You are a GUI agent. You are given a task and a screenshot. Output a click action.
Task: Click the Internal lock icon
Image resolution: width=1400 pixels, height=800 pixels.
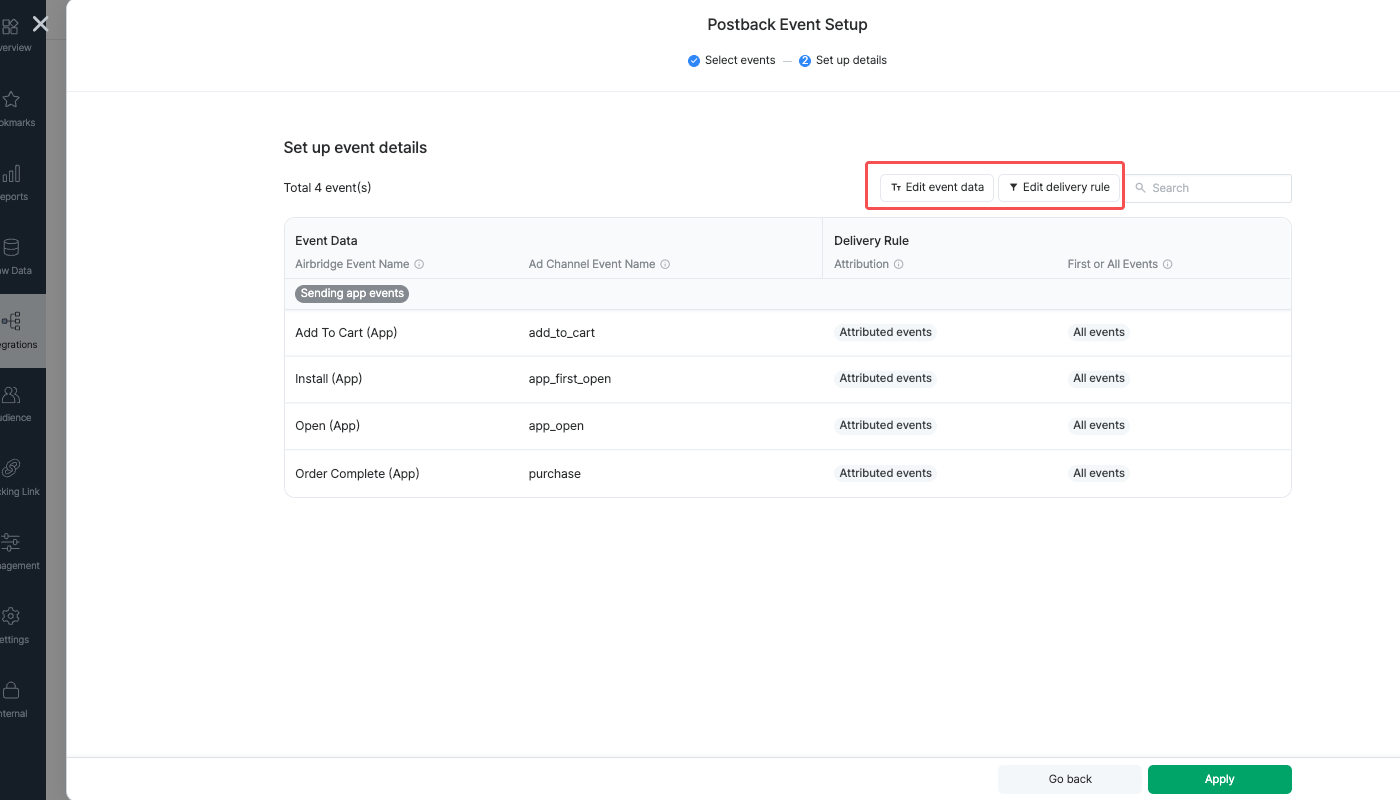11,690
